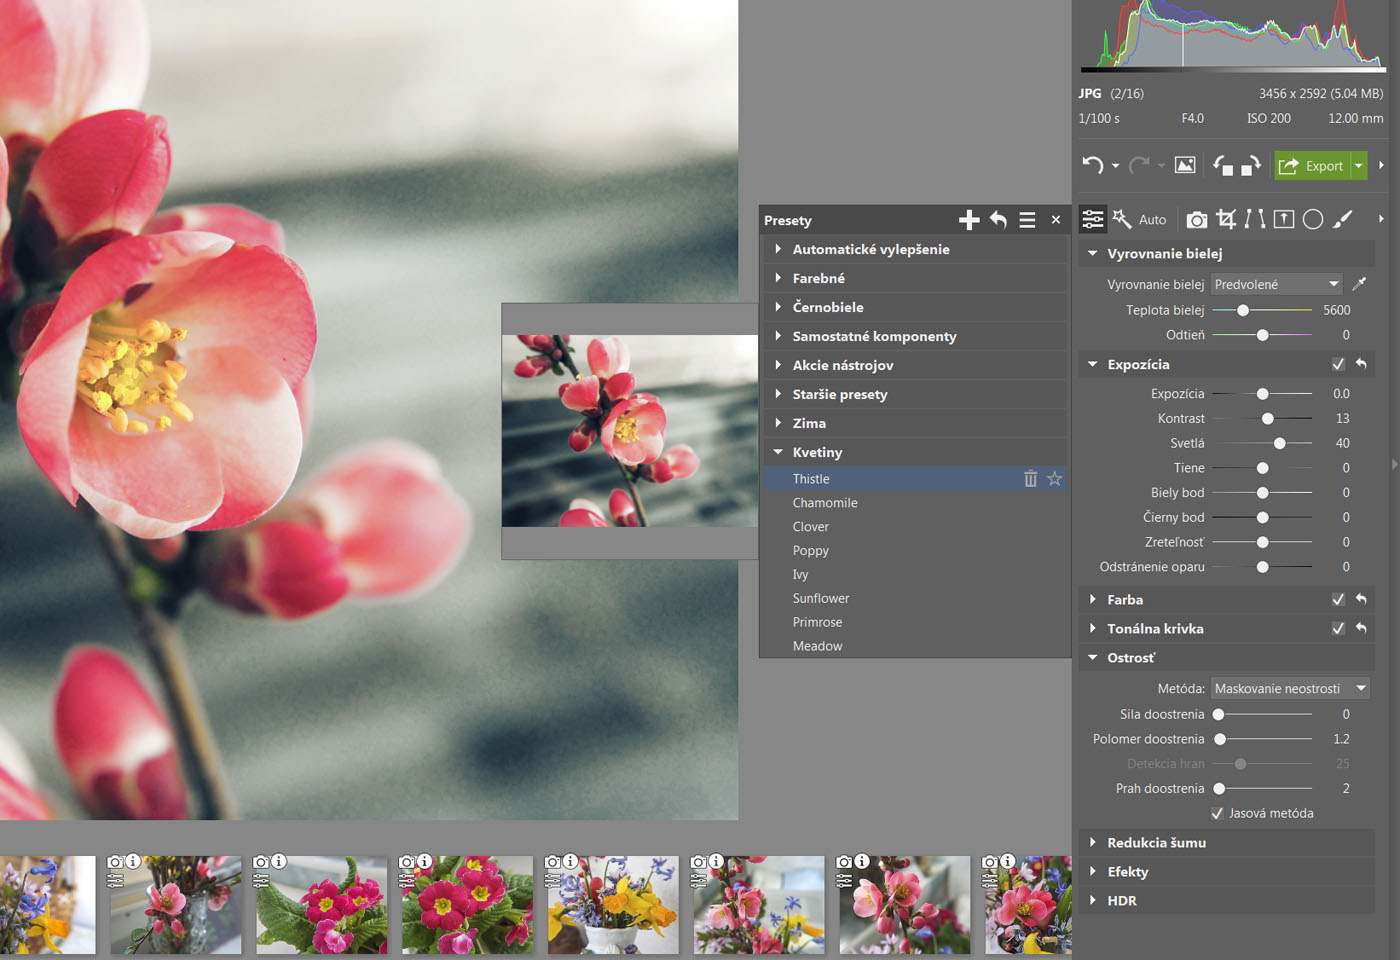The image size is (1400, 960).
Task: Open the undo history dropdown arrow
Action: [x=1115, y=166]
